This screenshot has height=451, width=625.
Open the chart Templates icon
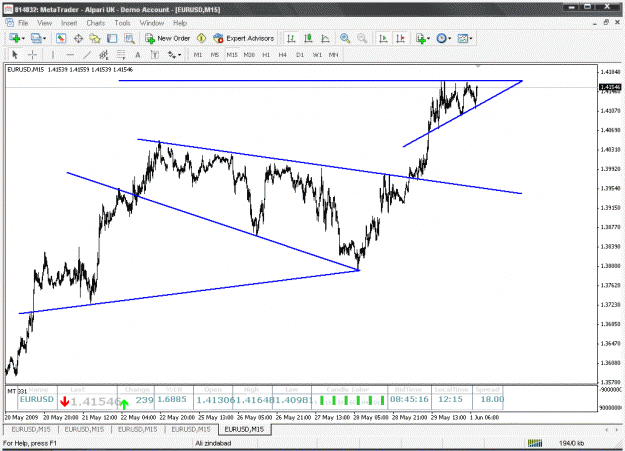pos(462,38)
